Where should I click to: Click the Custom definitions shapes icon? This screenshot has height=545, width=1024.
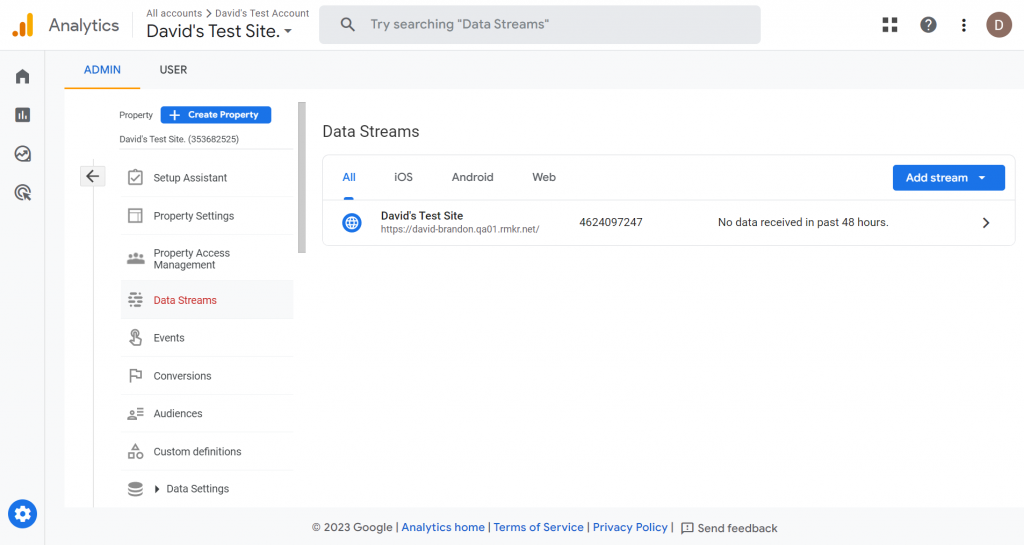(135, 451)
